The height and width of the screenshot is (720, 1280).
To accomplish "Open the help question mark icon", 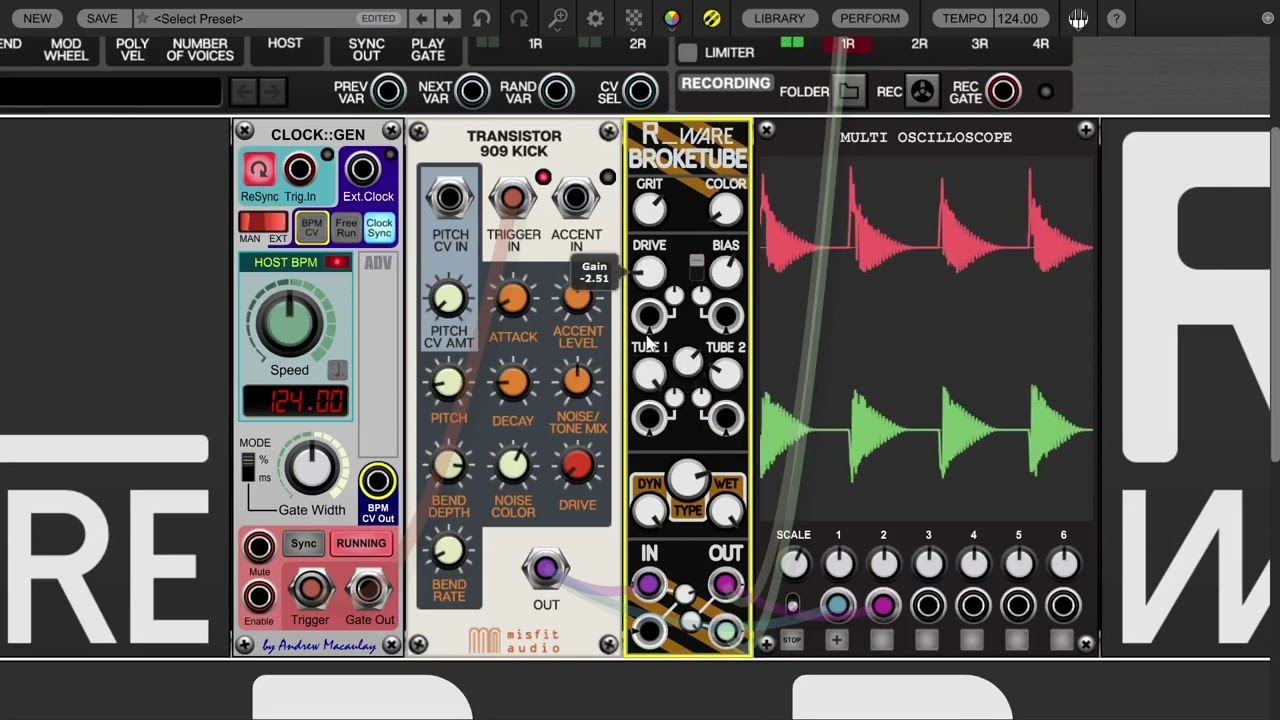I will [1116, 19].
